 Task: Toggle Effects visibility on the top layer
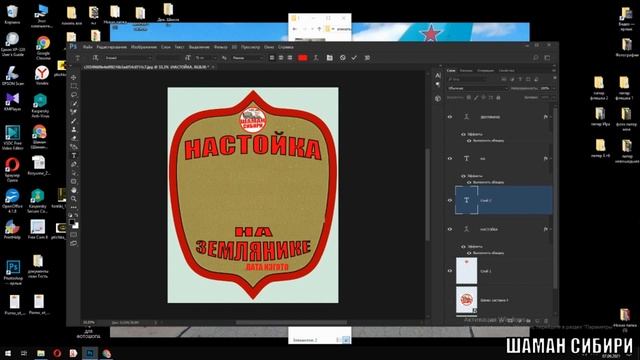click(x=463, y=134)
